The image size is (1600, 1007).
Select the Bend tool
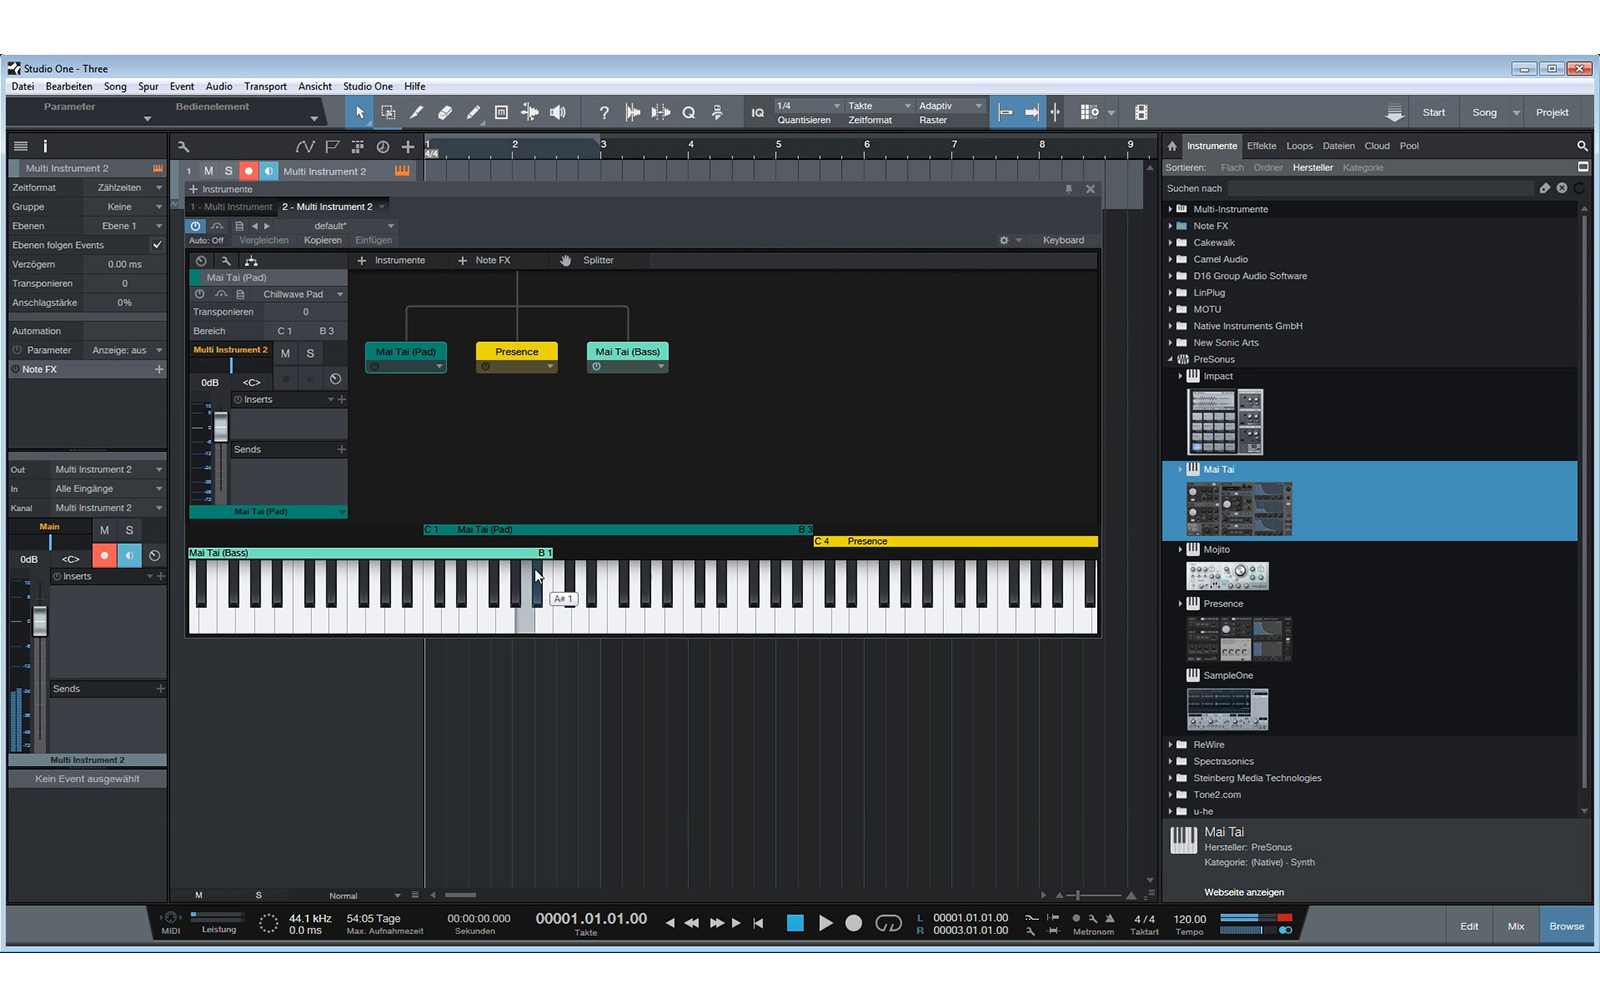pyautogui.click(x=530, y=113)
